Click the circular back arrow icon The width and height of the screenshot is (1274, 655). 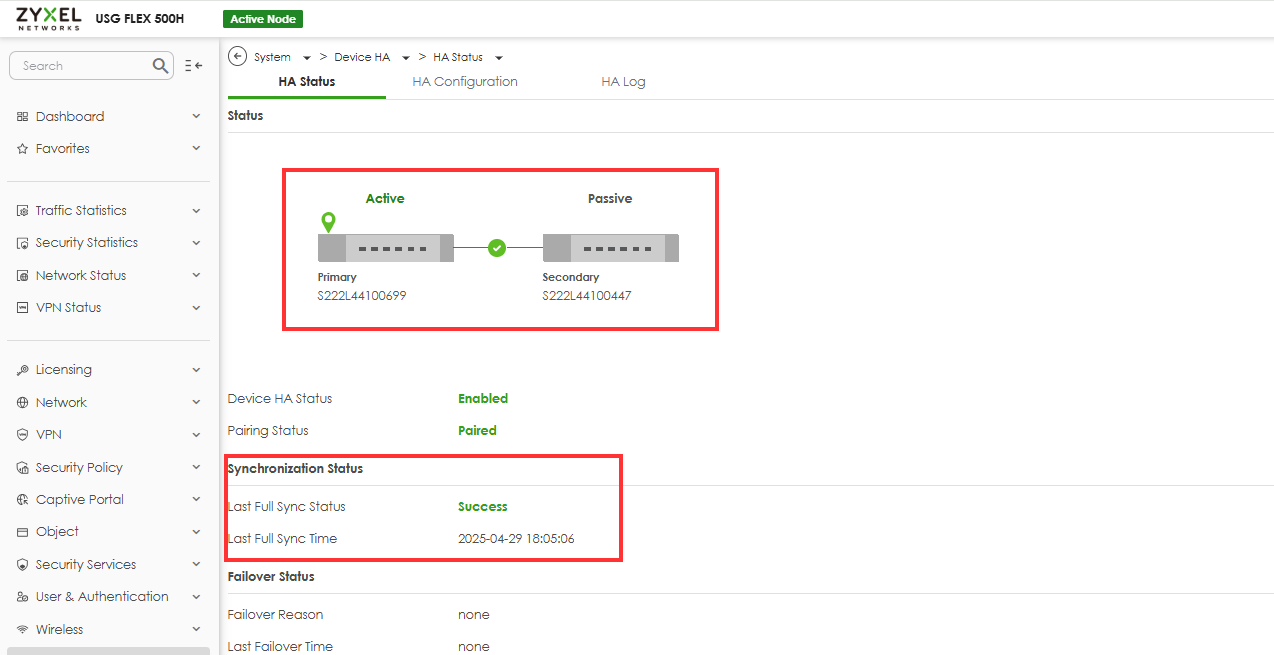(x=238, y=56)
